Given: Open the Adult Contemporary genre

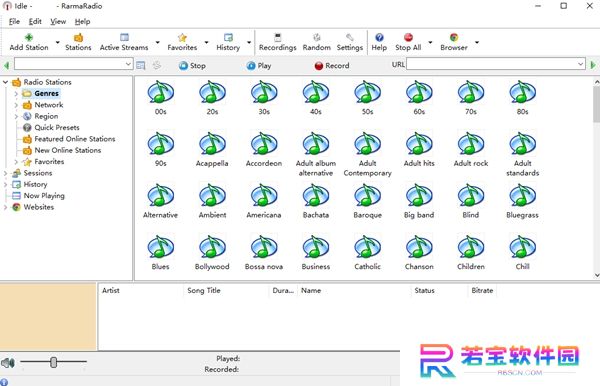Looking at the screenshot, I should click(x=367, y=155).
